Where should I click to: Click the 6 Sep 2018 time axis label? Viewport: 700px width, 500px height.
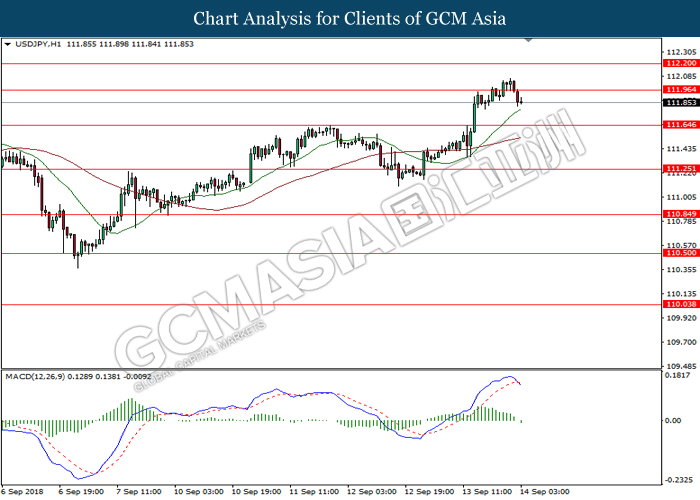[23, 492]
